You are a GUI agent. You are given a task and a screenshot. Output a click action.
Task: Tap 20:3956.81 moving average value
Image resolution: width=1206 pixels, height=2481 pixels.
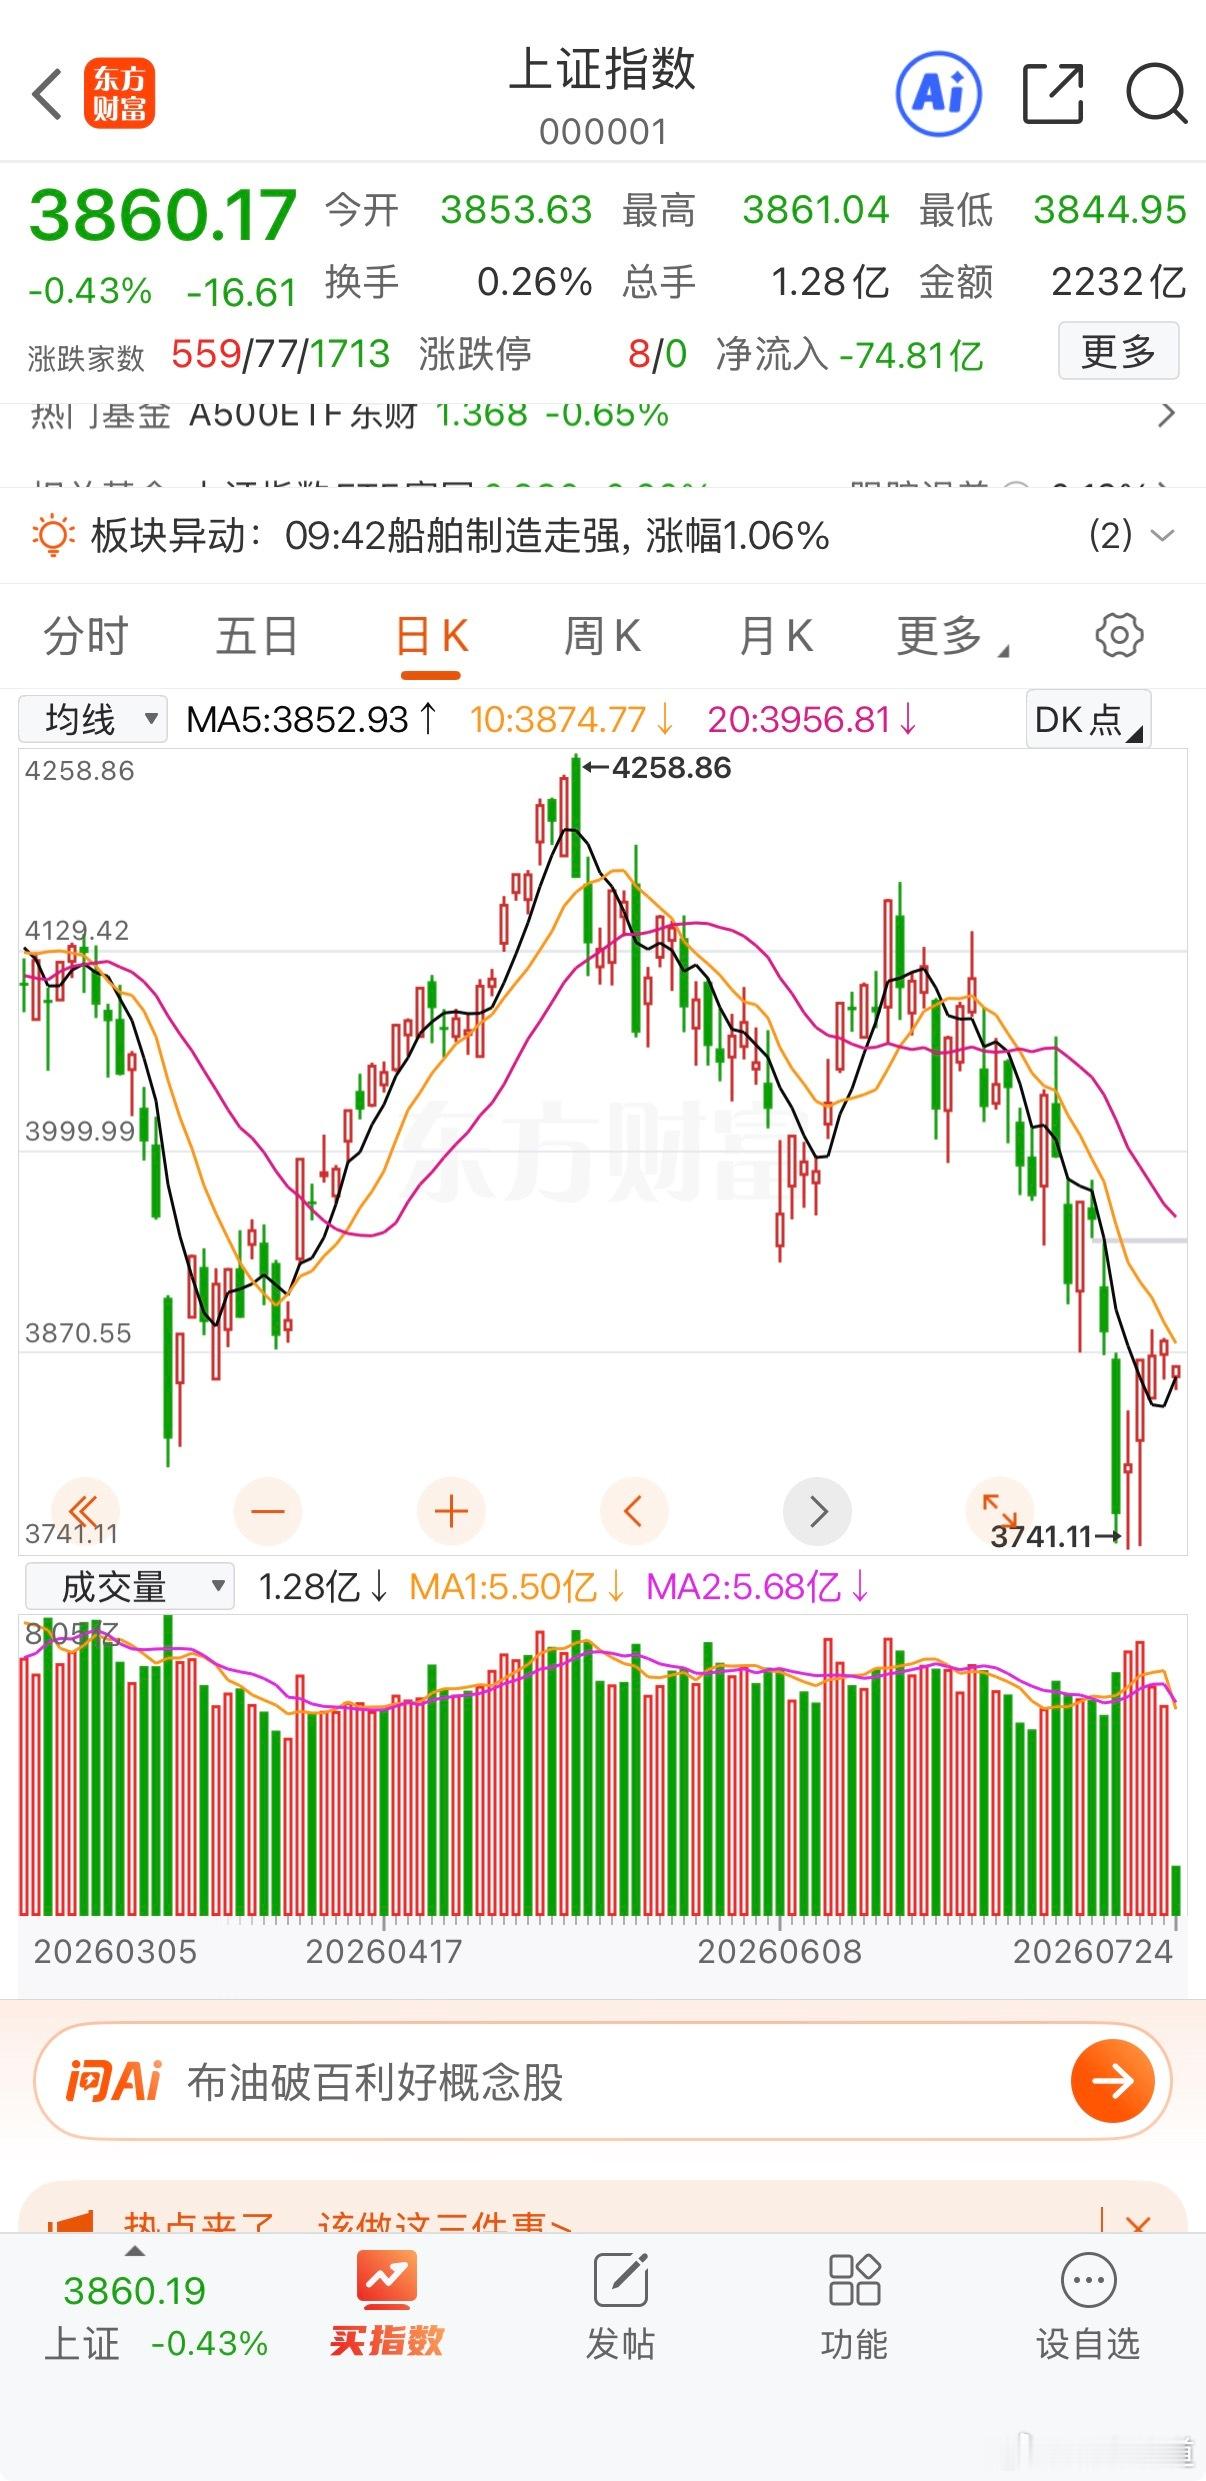(x=812, y=719)
